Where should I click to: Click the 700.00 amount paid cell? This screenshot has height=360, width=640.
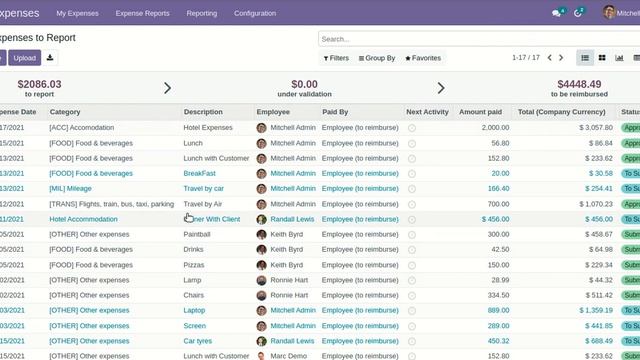point(498,204)
